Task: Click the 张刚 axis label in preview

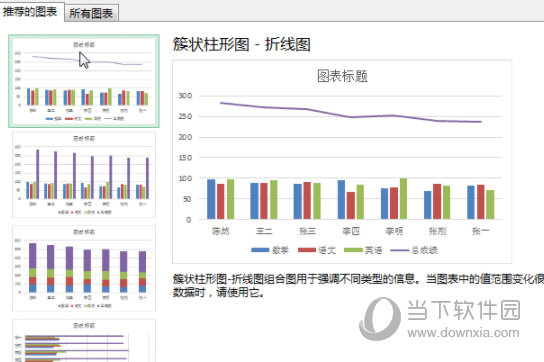Action: click(x=437, y=231)
